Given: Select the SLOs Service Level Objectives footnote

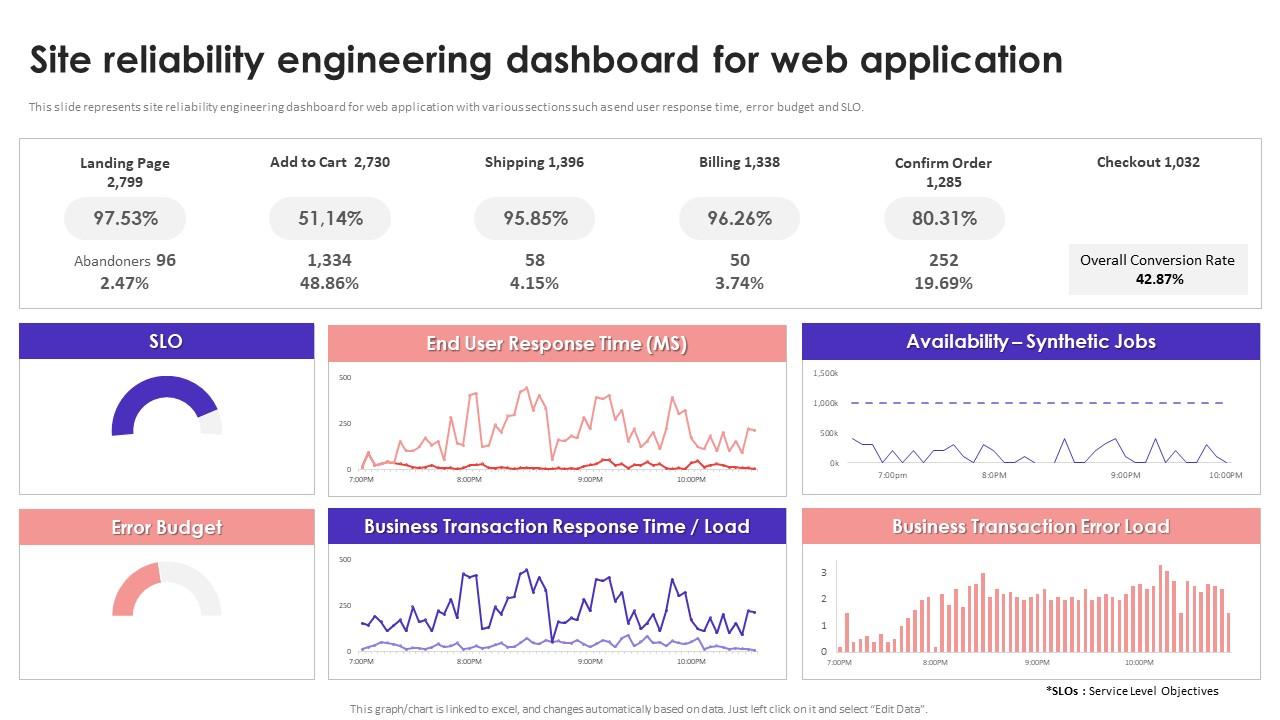Looking at the screenshot, I should click(x=1129, y=690).
